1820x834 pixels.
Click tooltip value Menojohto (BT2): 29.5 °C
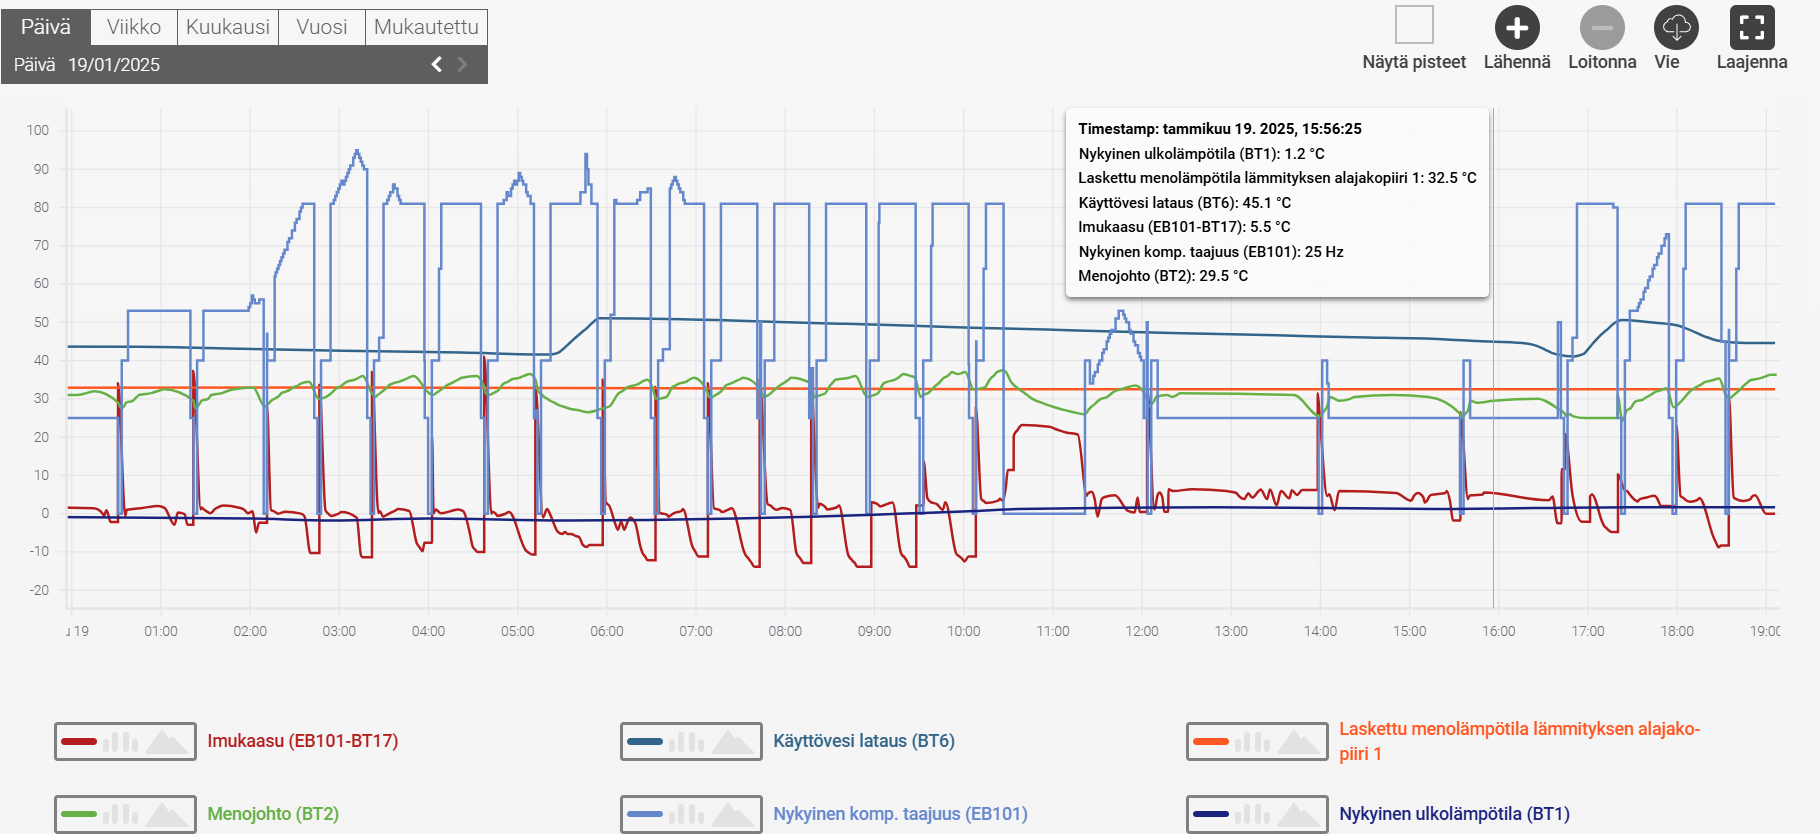pyautogui.click(x=1163, y=276)
